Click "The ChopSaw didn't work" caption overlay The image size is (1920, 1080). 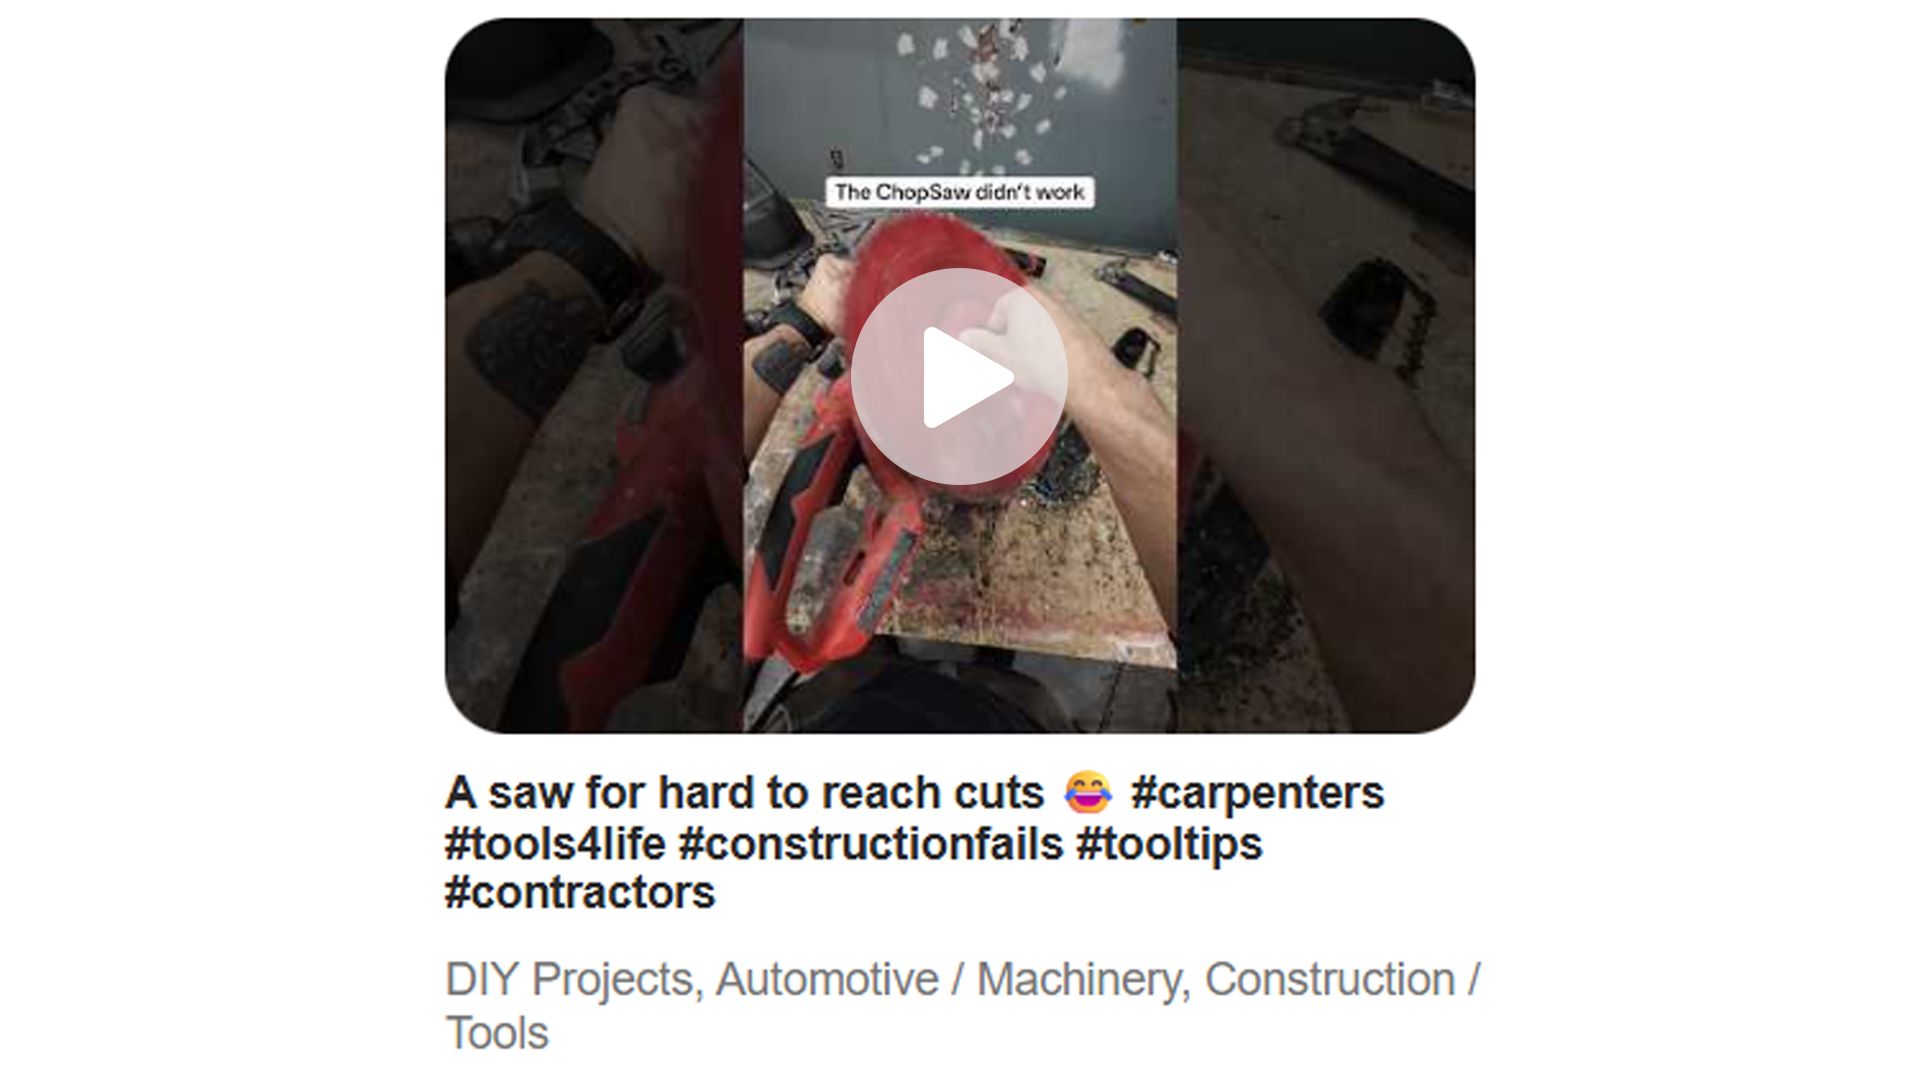click(x=959, y=192)
